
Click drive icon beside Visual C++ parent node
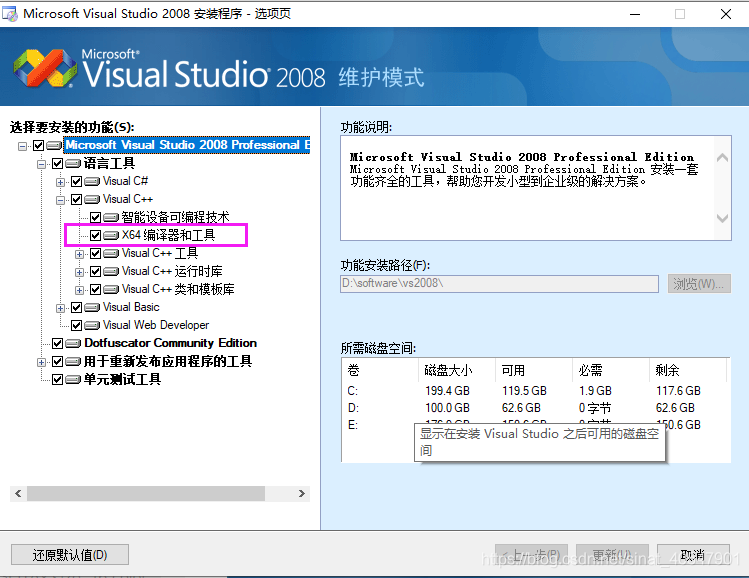[x=92, y=200]
